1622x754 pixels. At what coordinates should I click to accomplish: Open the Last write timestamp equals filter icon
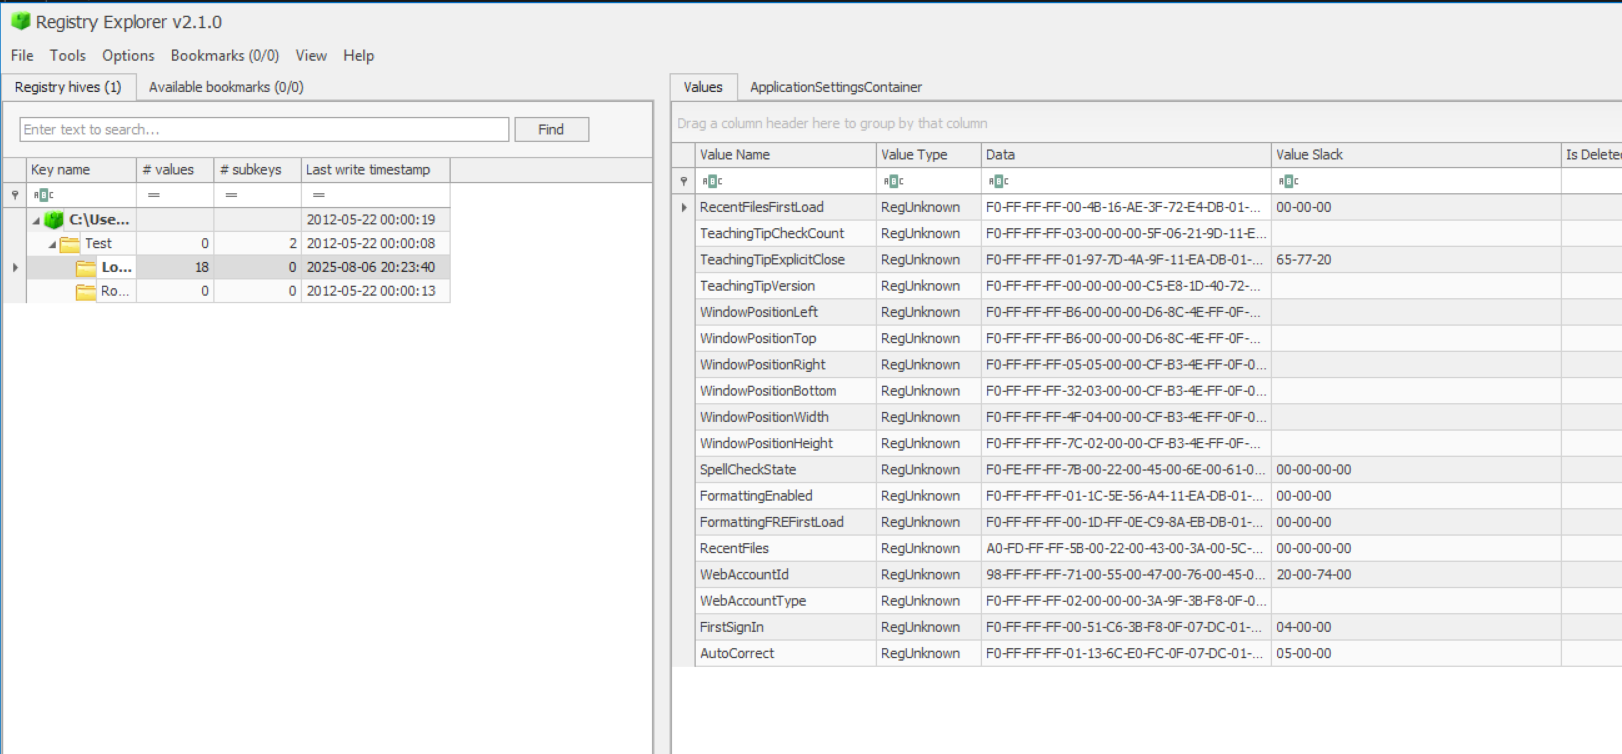tap(319, 195)
